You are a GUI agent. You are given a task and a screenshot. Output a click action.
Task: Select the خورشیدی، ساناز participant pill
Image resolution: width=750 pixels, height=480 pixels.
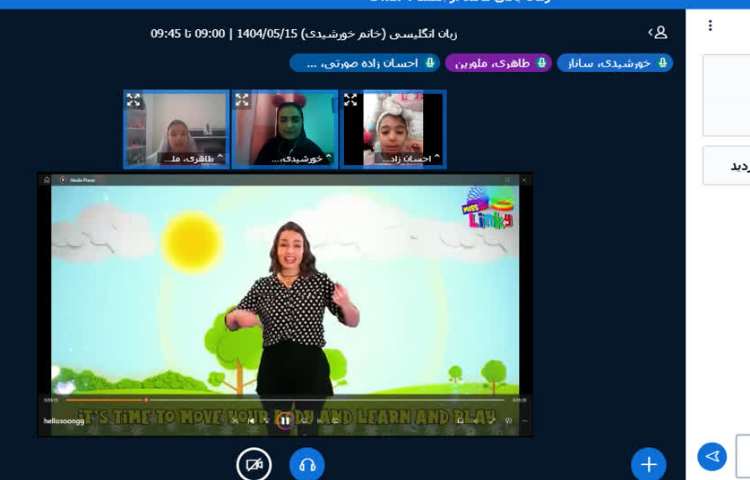(615, 63)
